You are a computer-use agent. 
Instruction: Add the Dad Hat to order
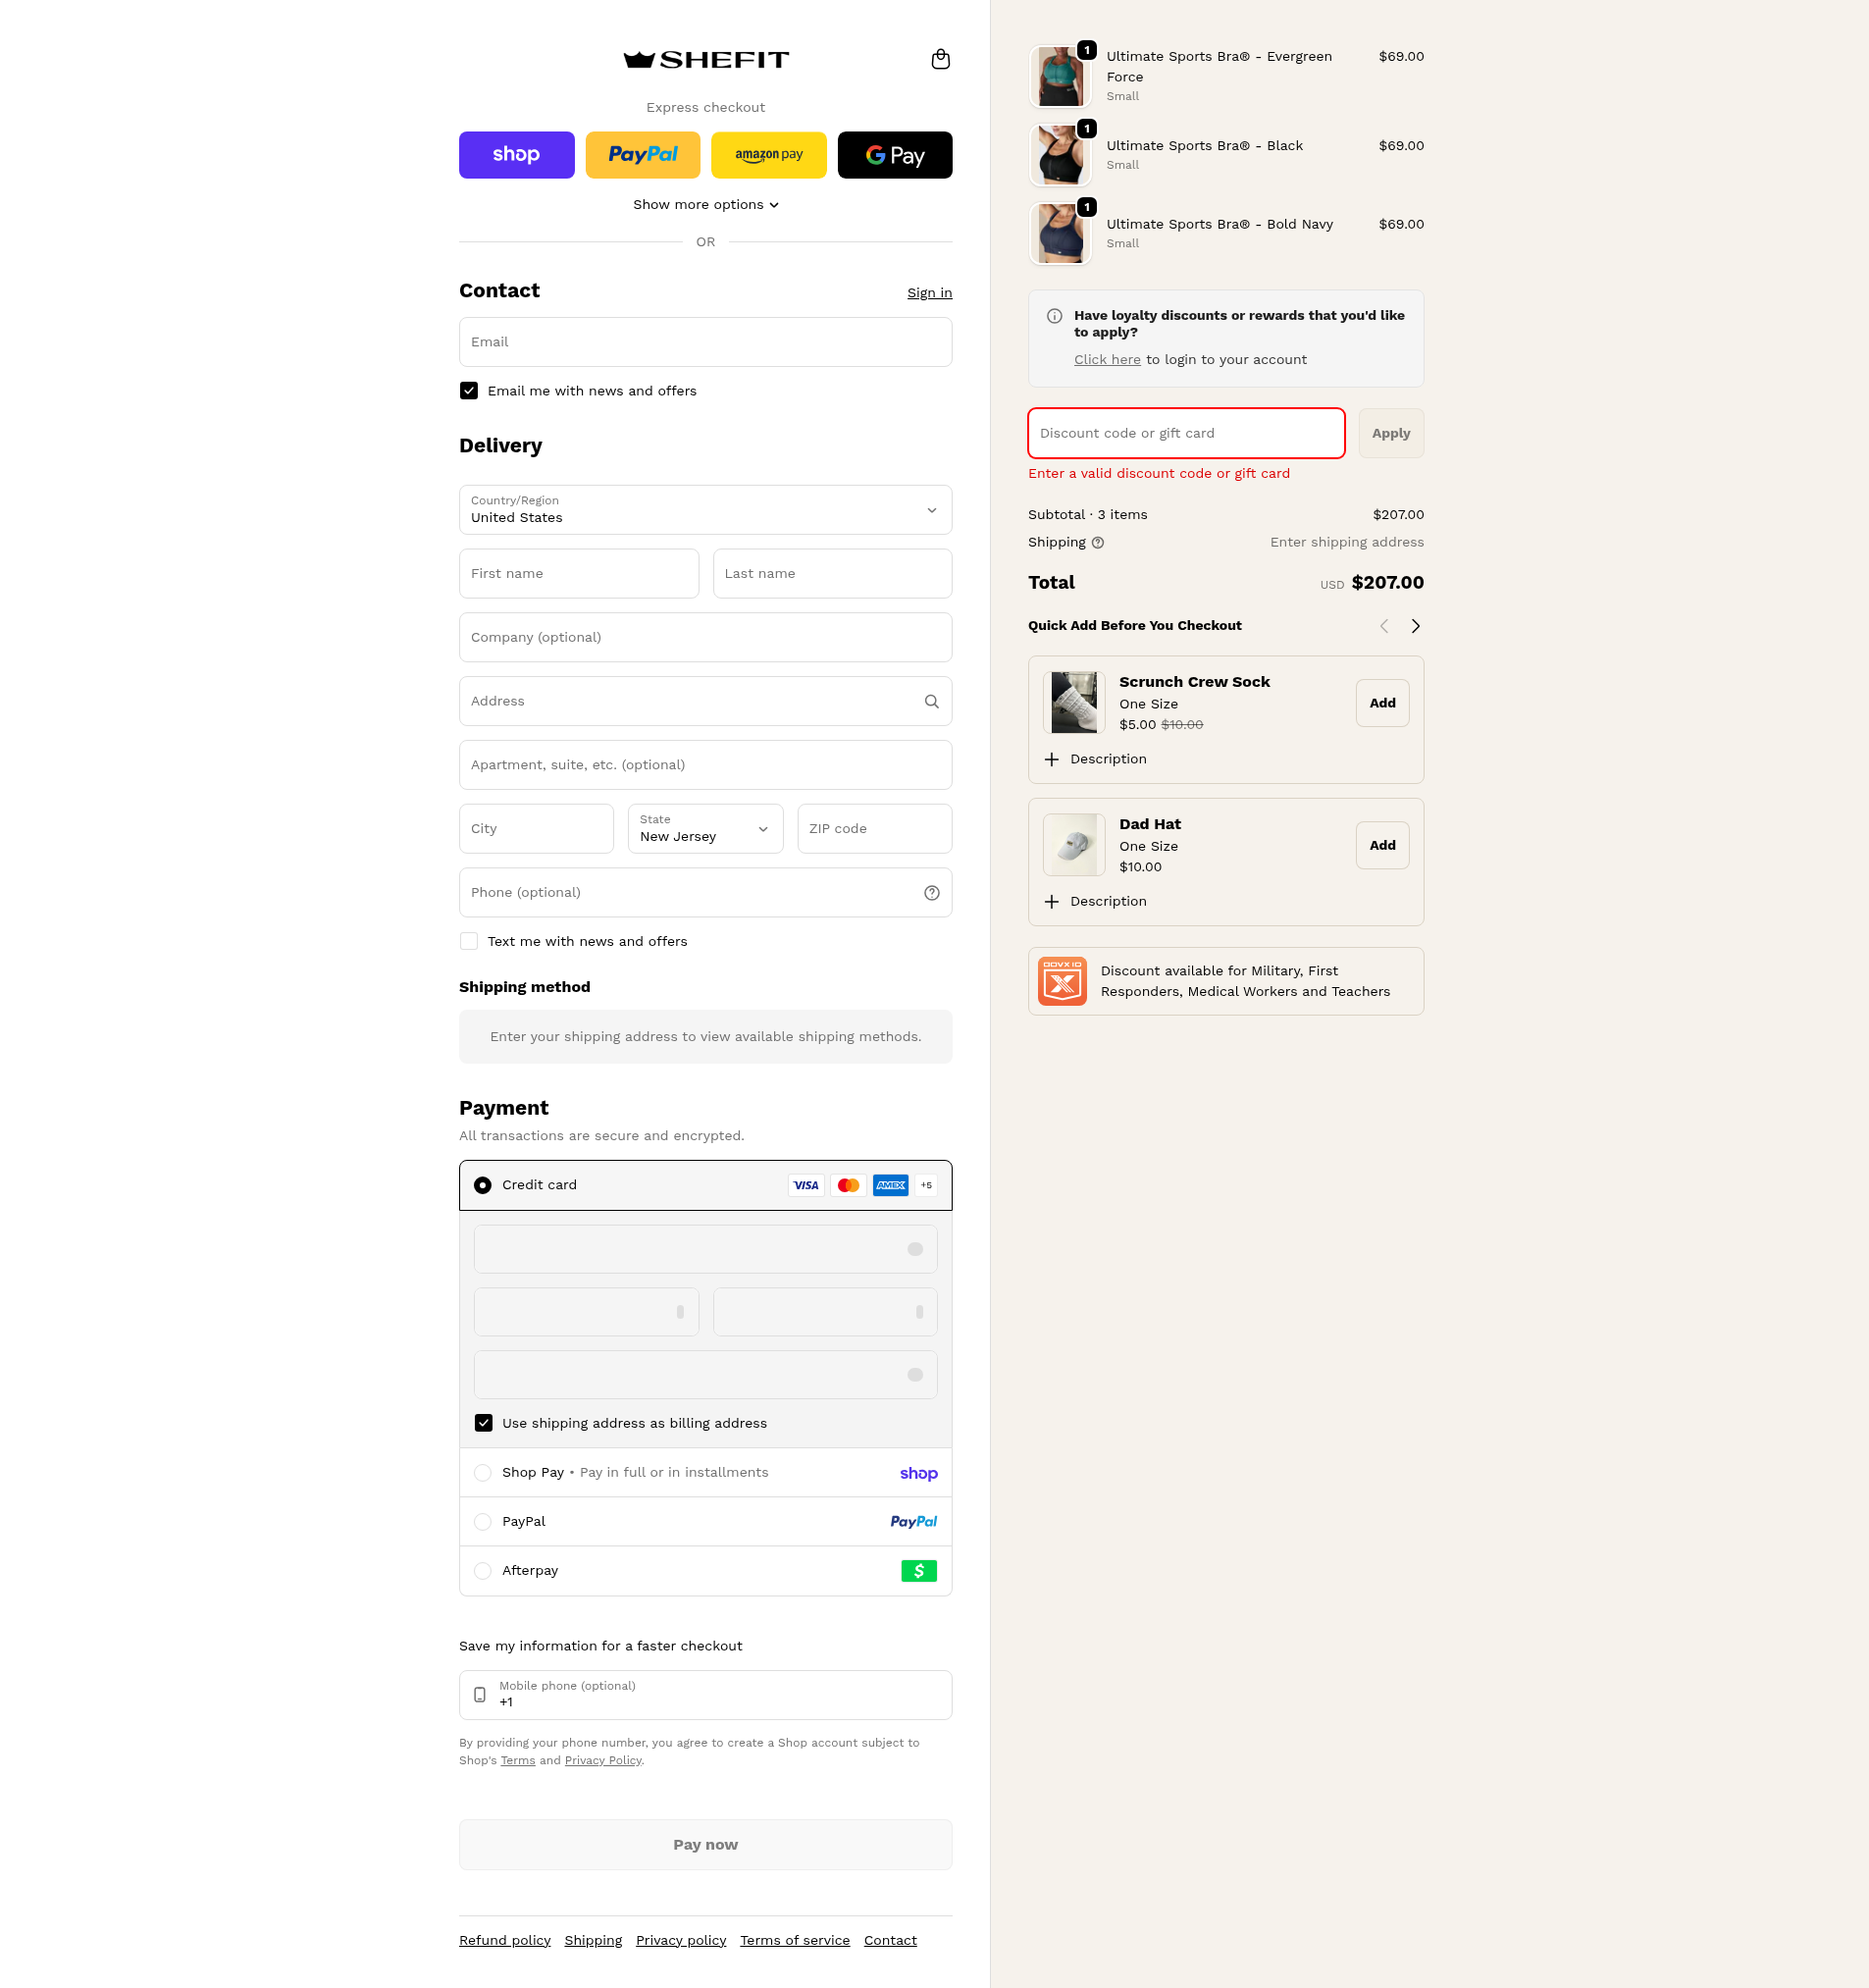tap(1382, 846)
